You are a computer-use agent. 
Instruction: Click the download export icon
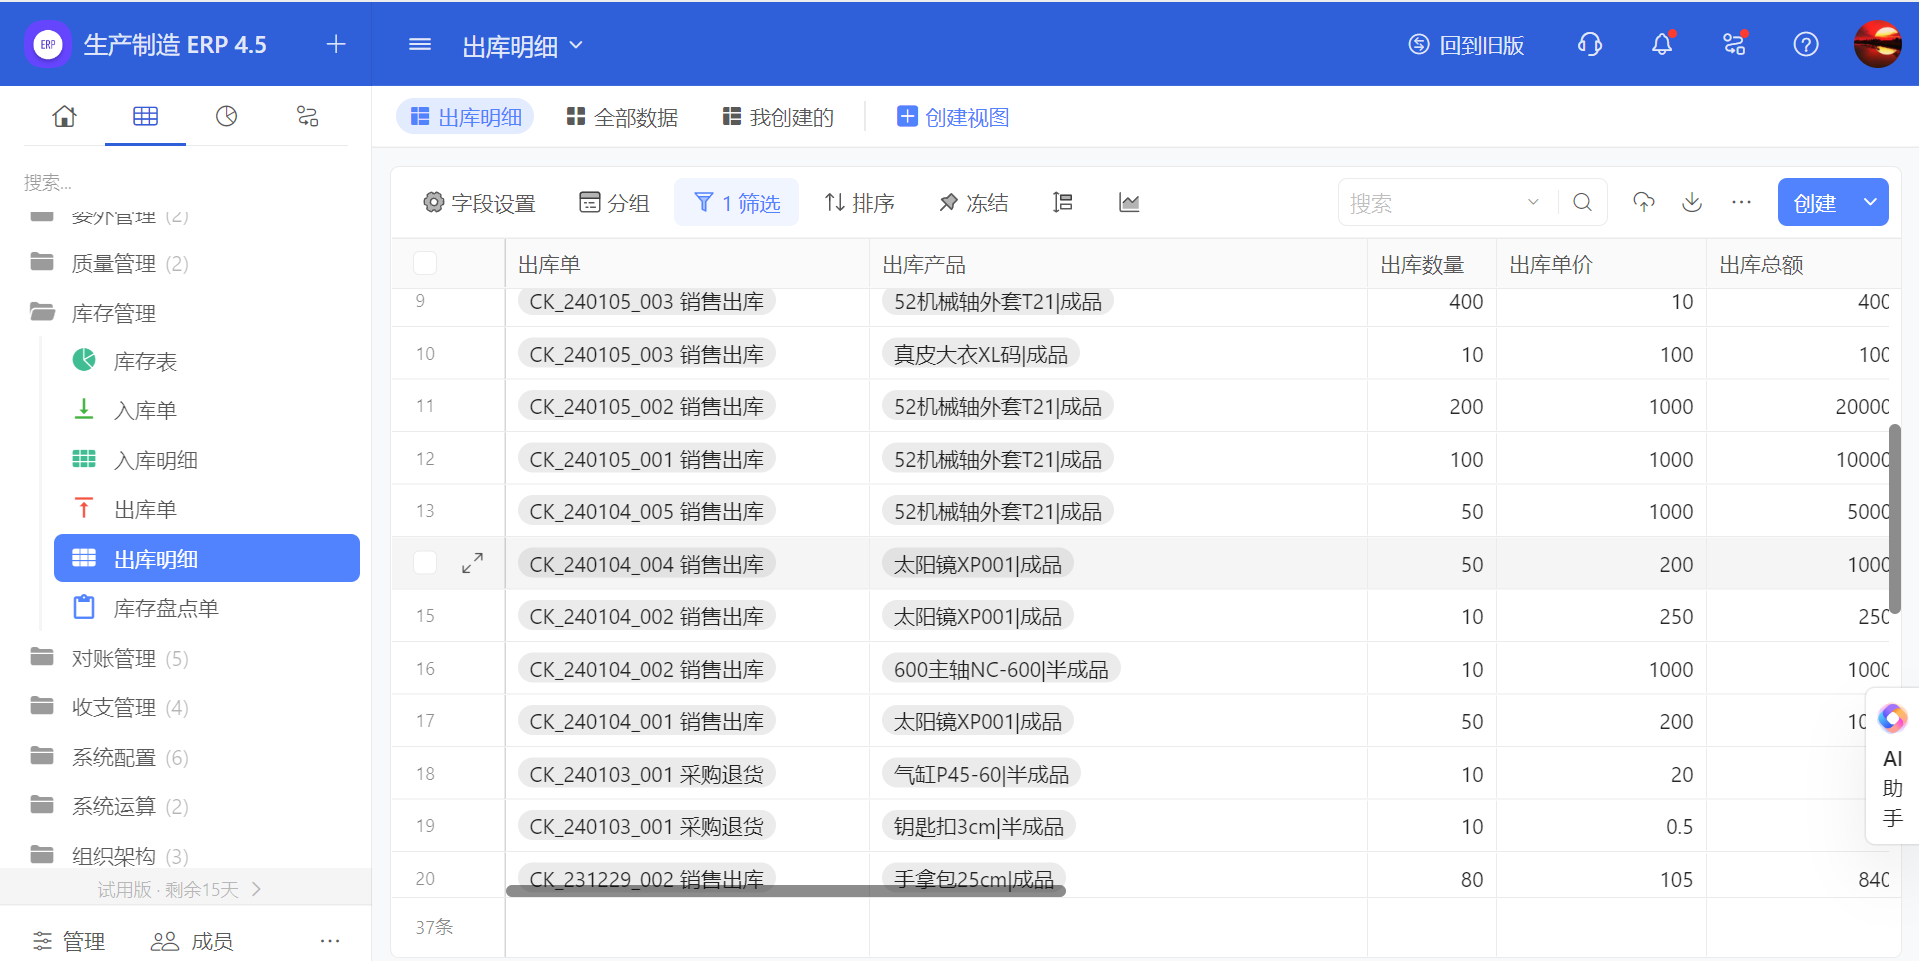pos(1691,203)
